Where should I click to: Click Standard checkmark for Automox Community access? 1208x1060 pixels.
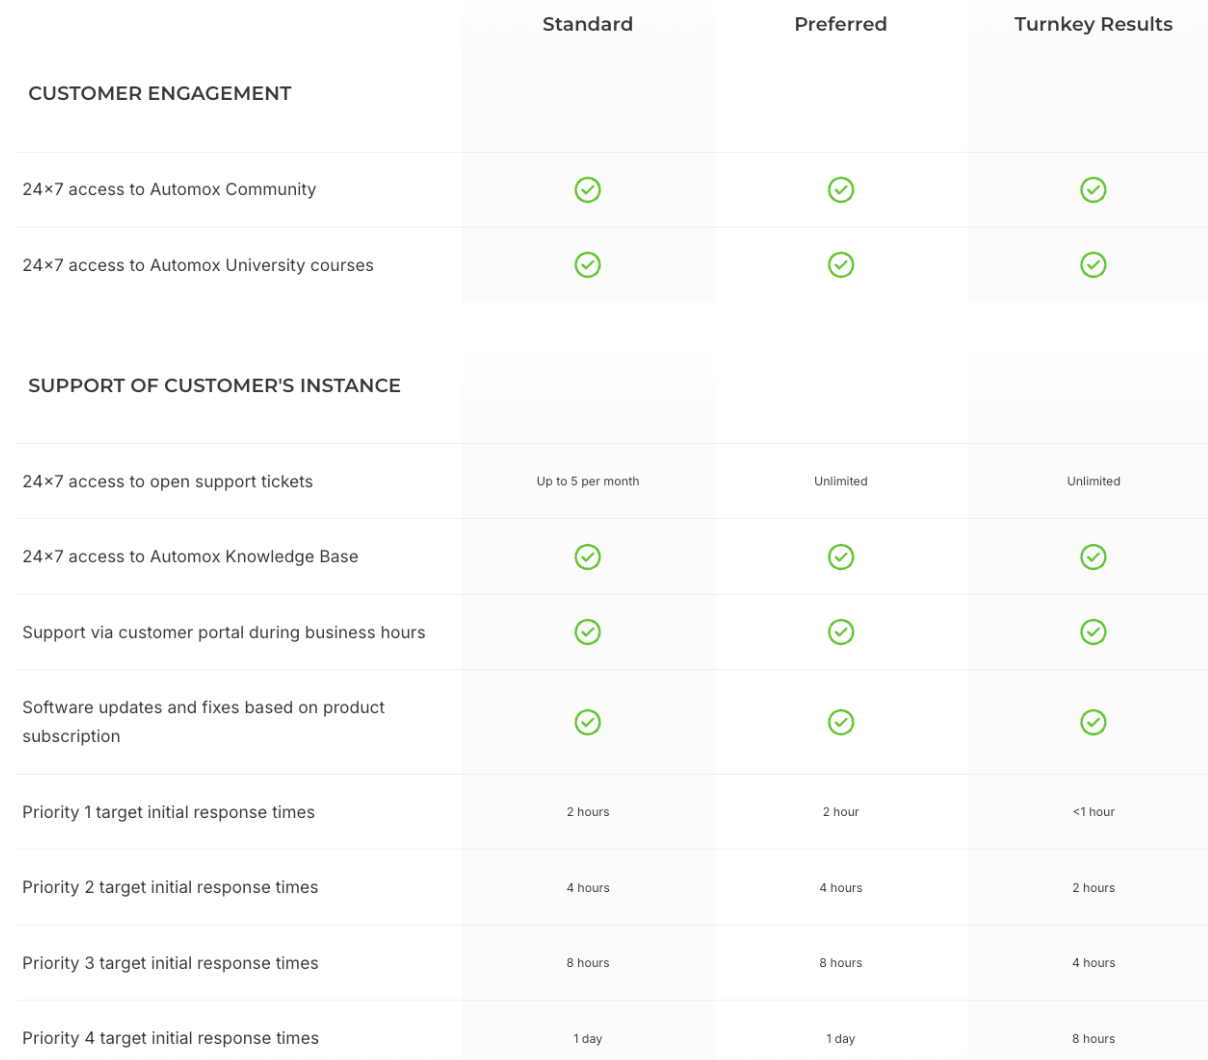point(588,190)
